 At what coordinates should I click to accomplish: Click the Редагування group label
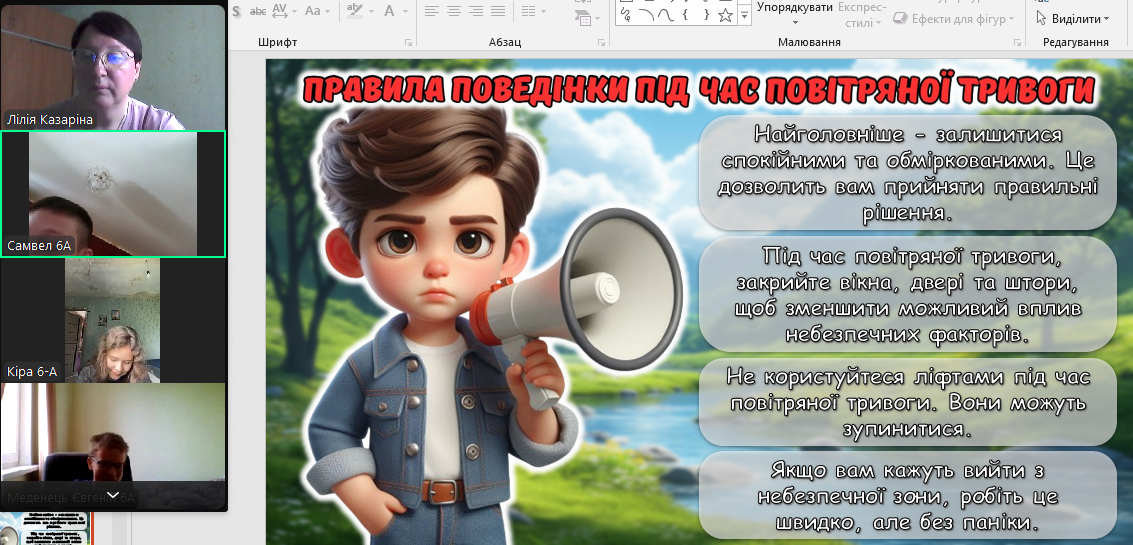[1076, 43]
